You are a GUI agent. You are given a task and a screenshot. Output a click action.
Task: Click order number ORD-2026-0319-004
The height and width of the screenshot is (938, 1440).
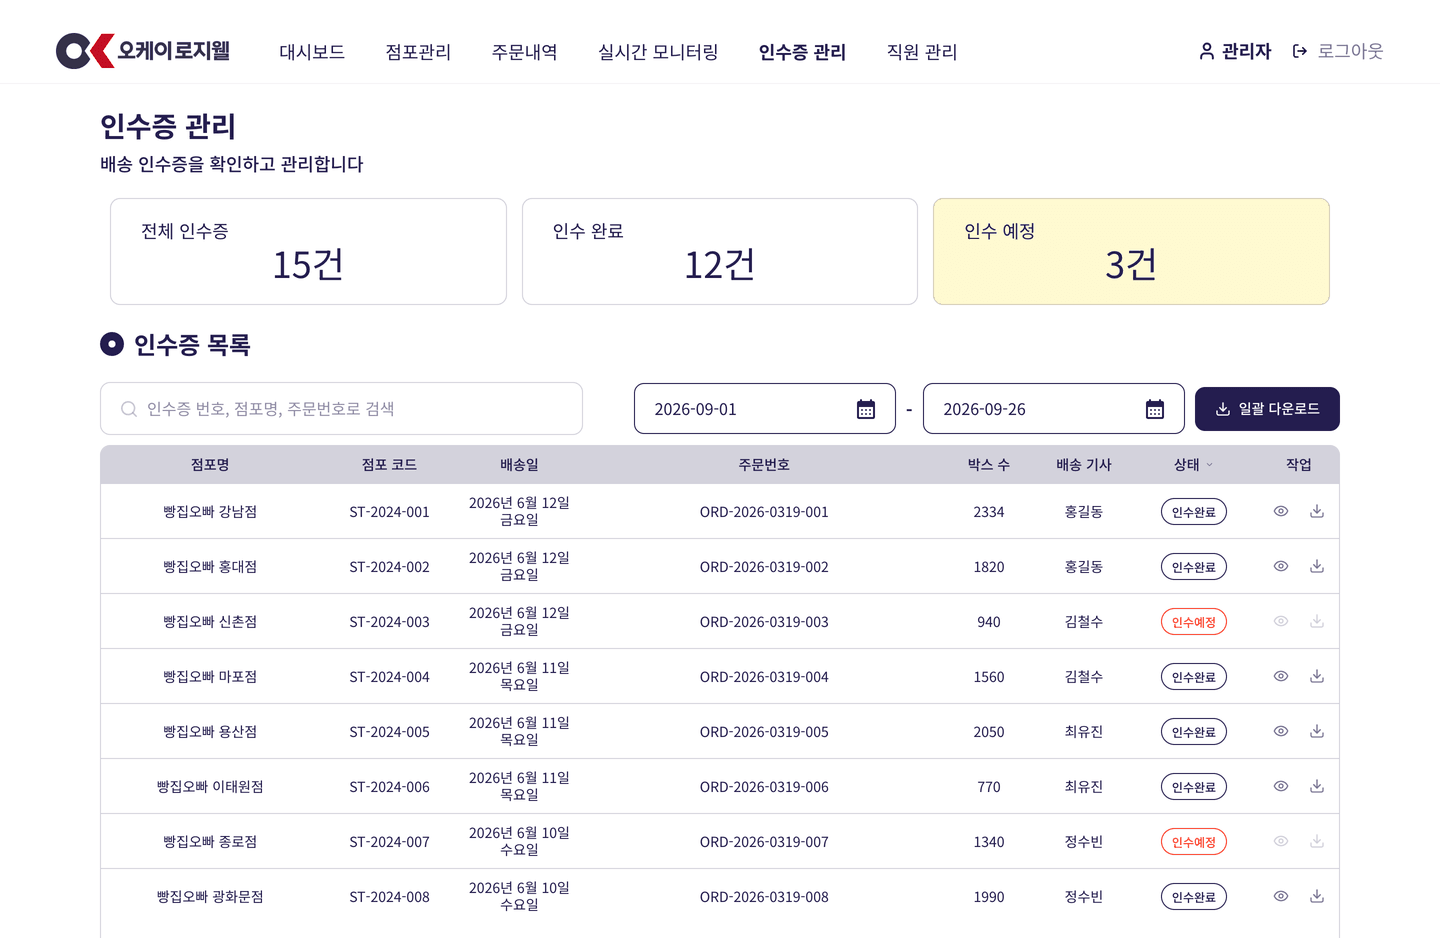764,677
